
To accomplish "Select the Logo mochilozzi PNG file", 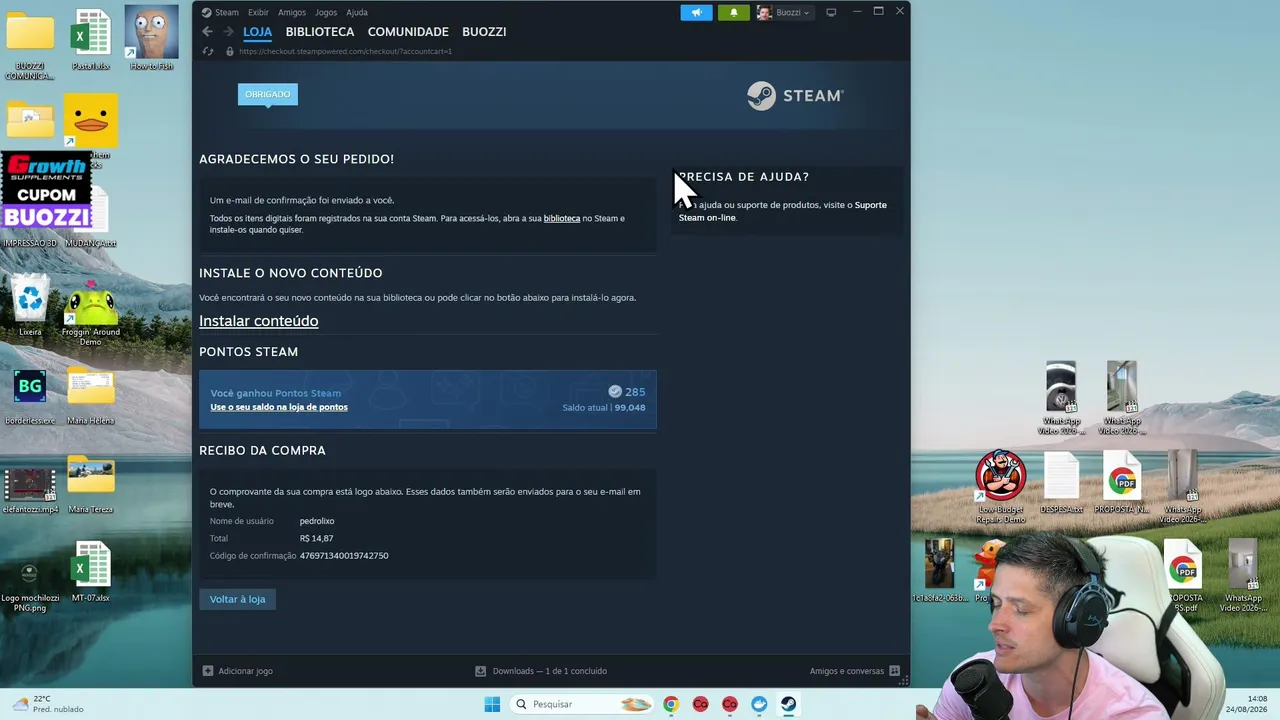I will pyautogui.click(x=30, y=586).
